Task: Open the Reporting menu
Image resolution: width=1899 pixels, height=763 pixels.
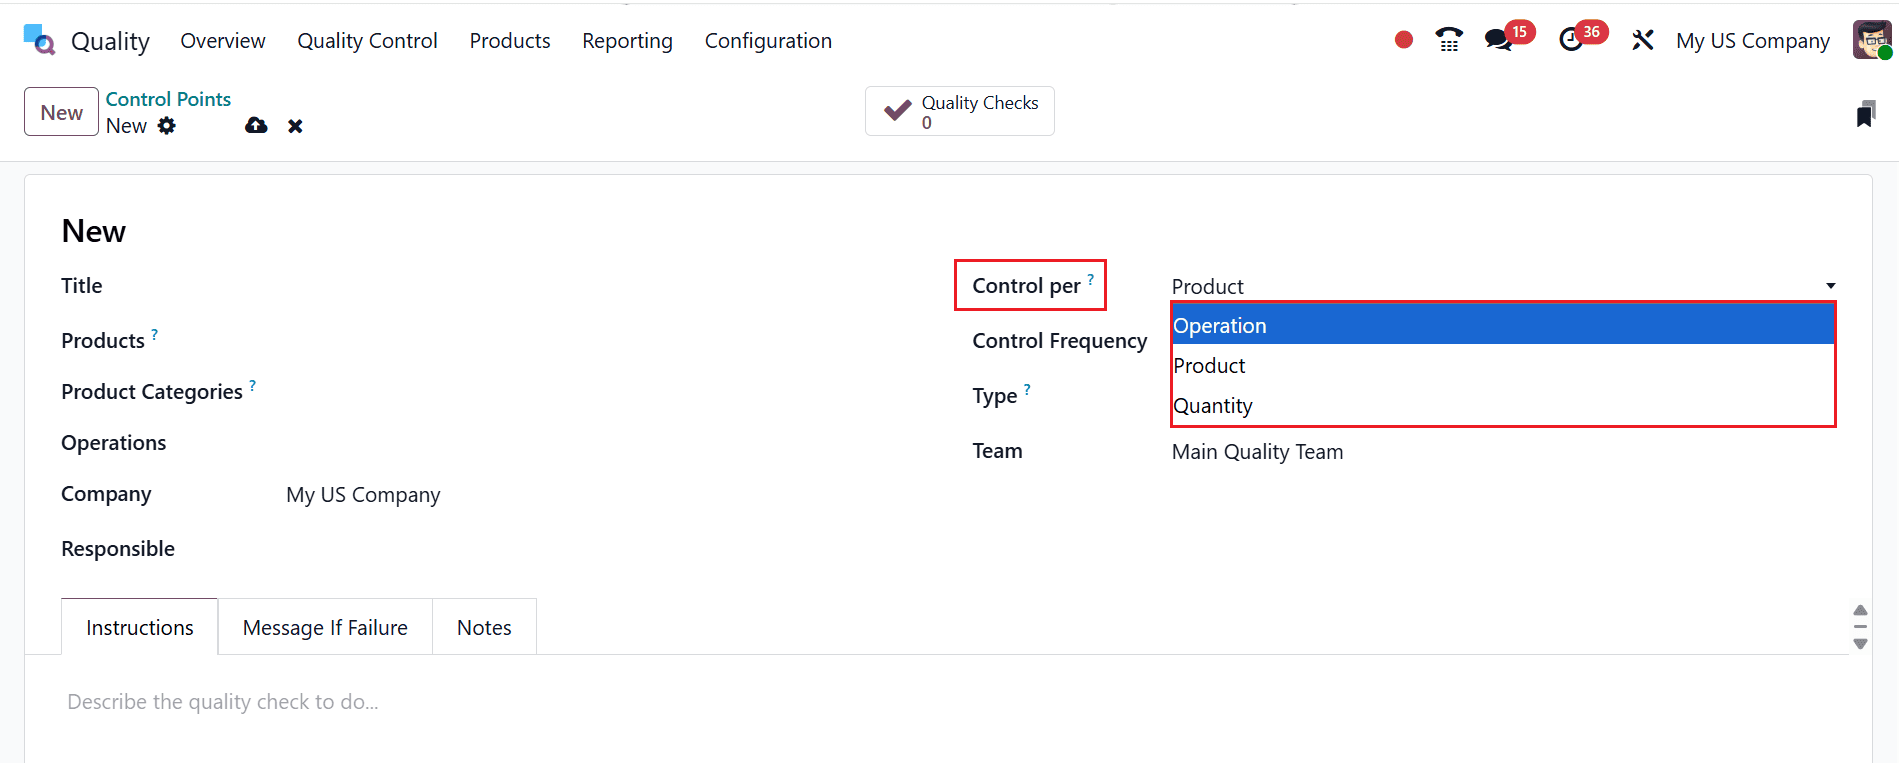Action: pos(627,41)
